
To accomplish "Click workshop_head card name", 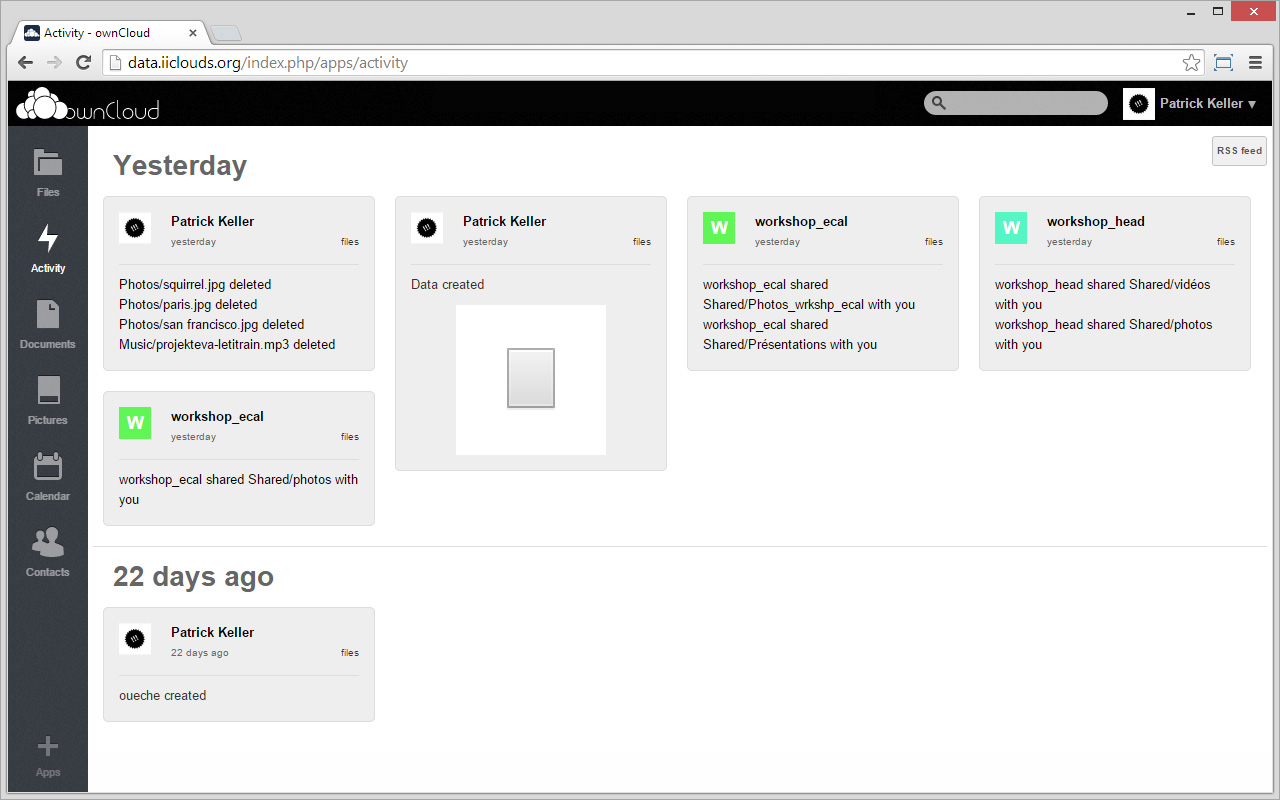I will pos(1096,222).
